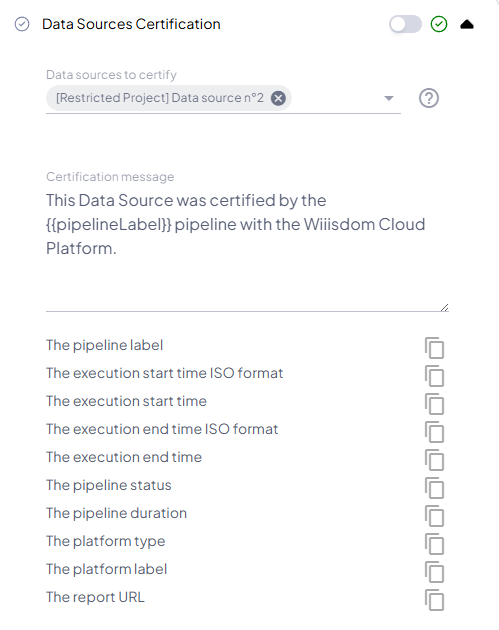
Task: Copy the pipeline duration variable
Action: [434, 516]
